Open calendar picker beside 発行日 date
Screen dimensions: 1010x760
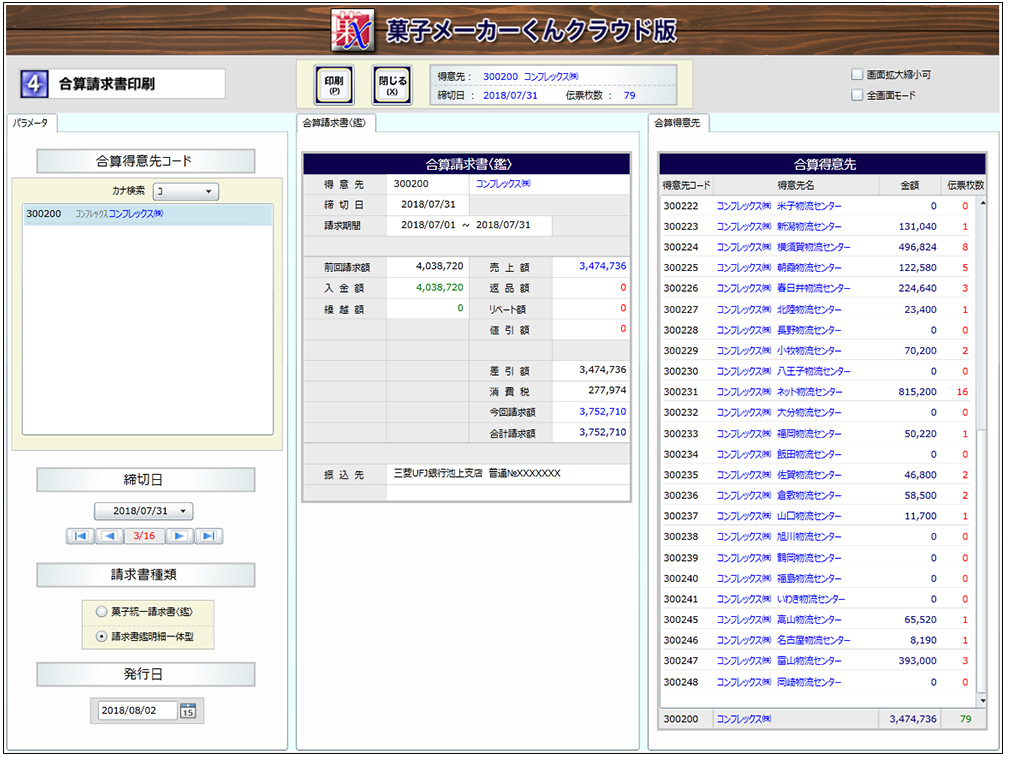point(189,711)
